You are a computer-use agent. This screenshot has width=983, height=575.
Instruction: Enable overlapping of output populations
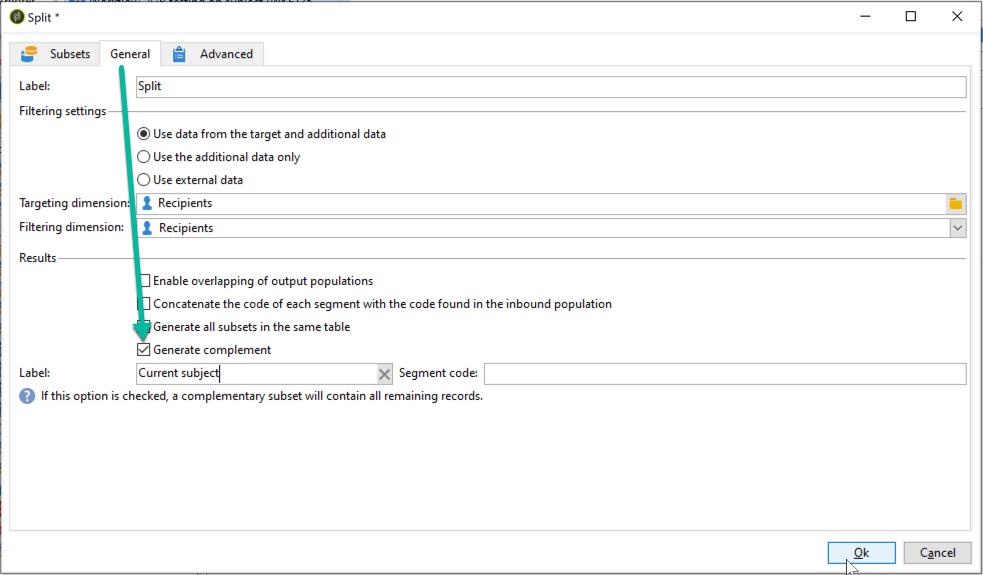pos(145,281)
